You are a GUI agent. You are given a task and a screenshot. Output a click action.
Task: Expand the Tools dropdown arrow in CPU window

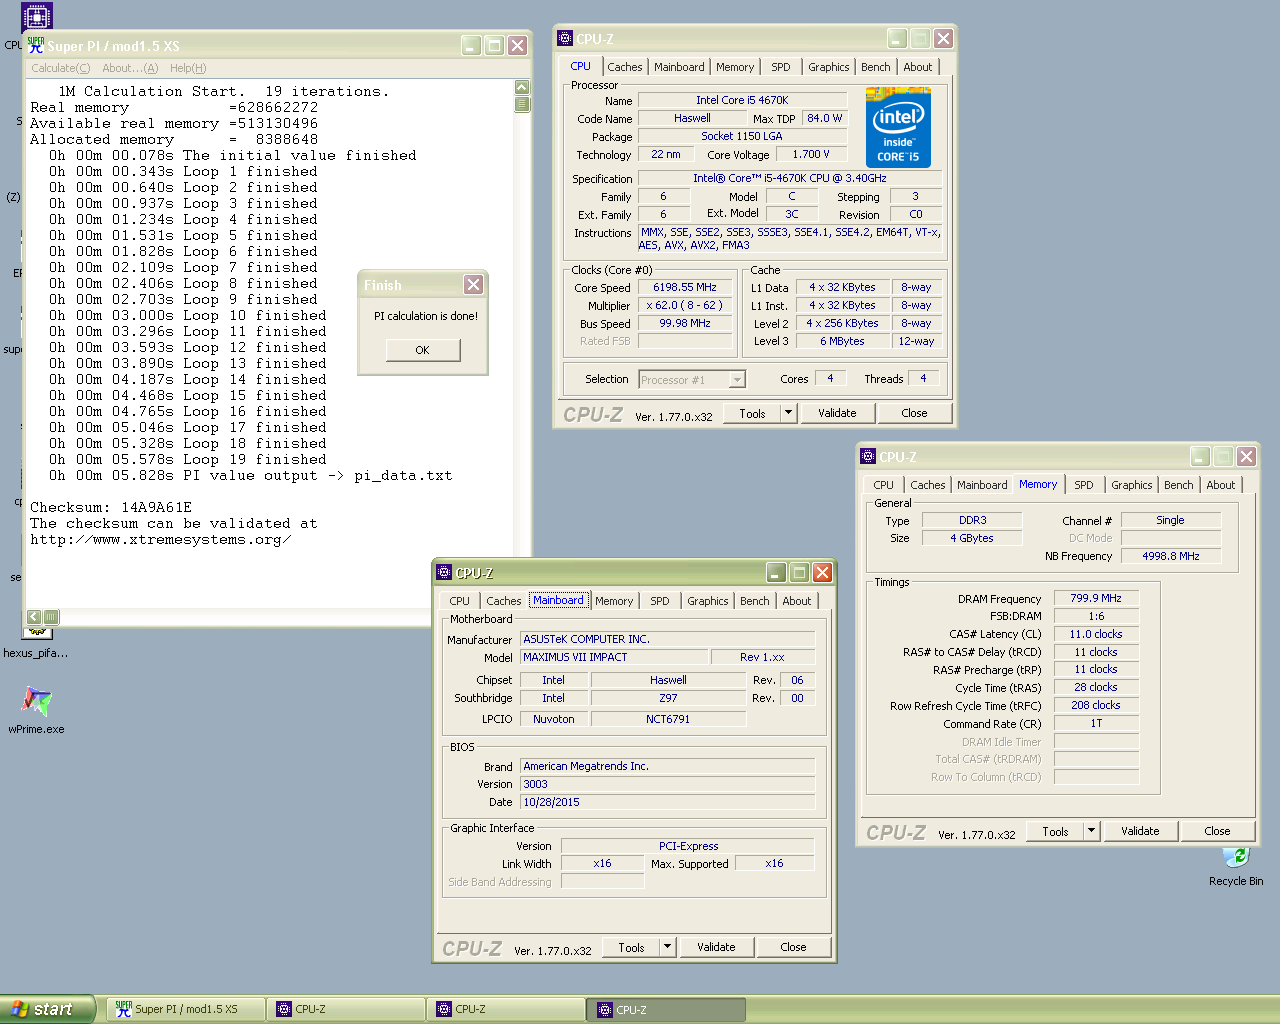788,412
